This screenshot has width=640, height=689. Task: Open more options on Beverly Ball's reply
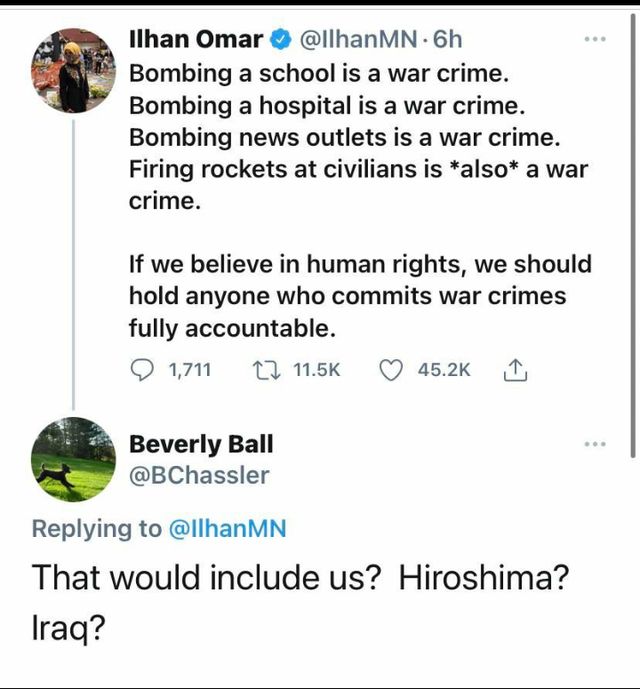[595, 444]
